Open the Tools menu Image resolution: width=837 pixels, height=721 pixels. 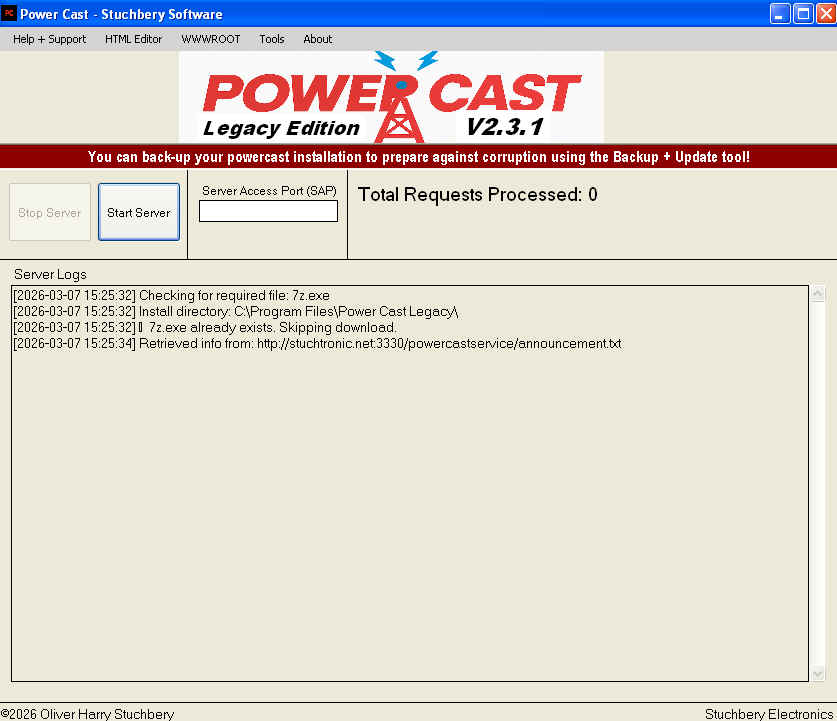coord(272,39)
